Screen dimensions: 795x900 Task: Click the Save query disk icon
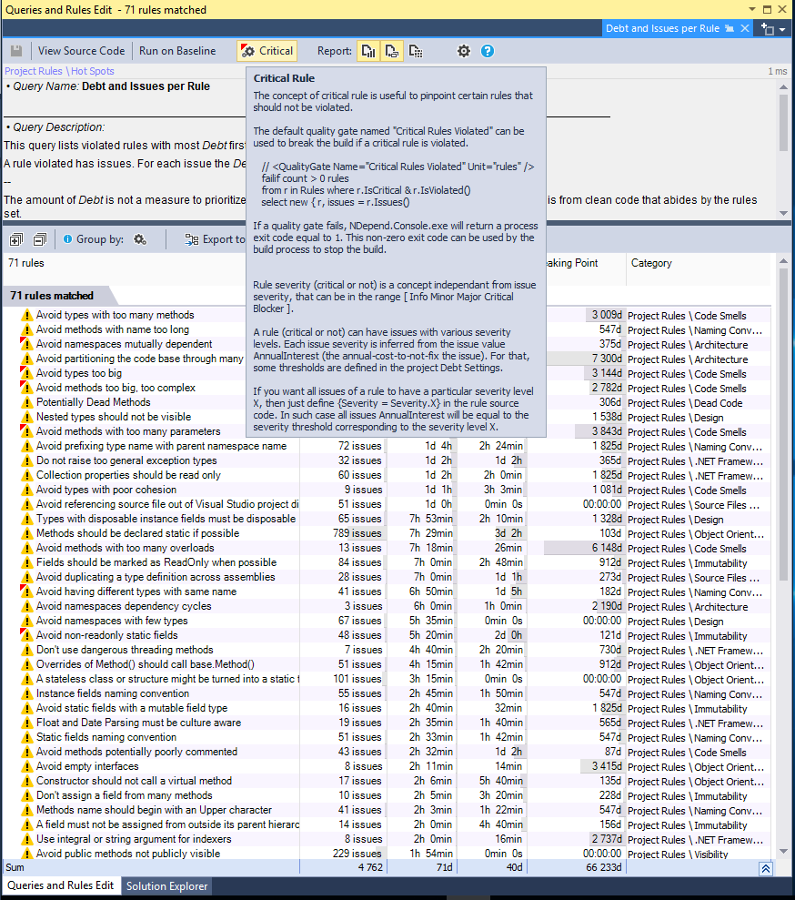17,51
